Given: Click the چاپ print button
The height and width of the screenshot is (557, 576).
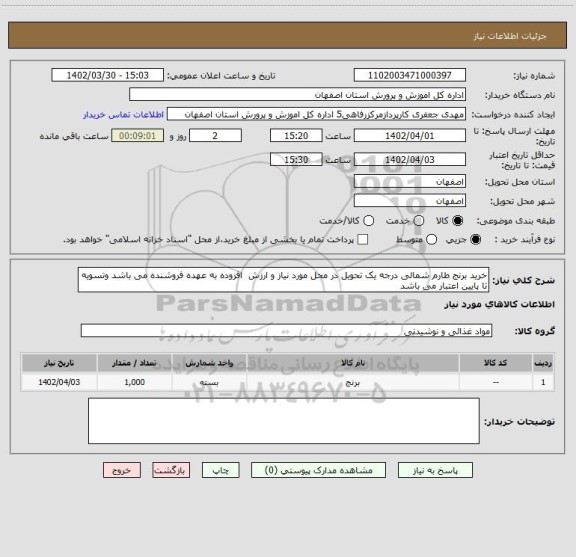Looking at the screenshot, I should coord(221,470).
